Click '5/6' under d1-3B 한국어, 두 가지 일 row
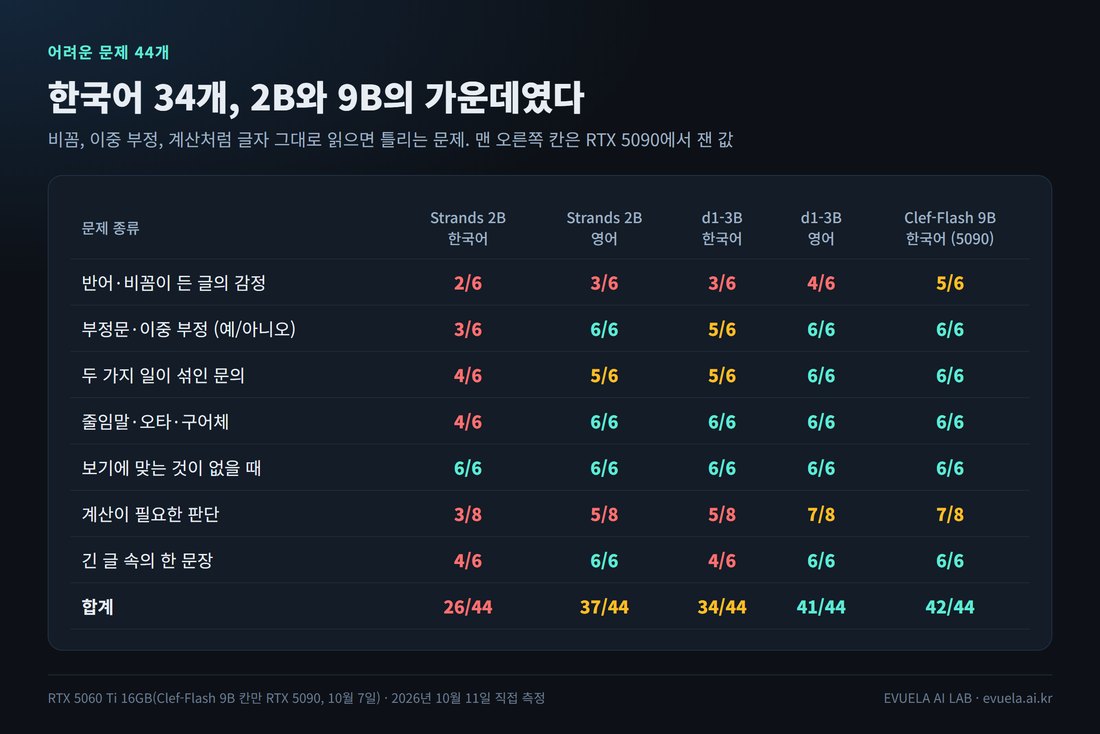Viewport: 1100px width, 734px height. tap(722, 375)
